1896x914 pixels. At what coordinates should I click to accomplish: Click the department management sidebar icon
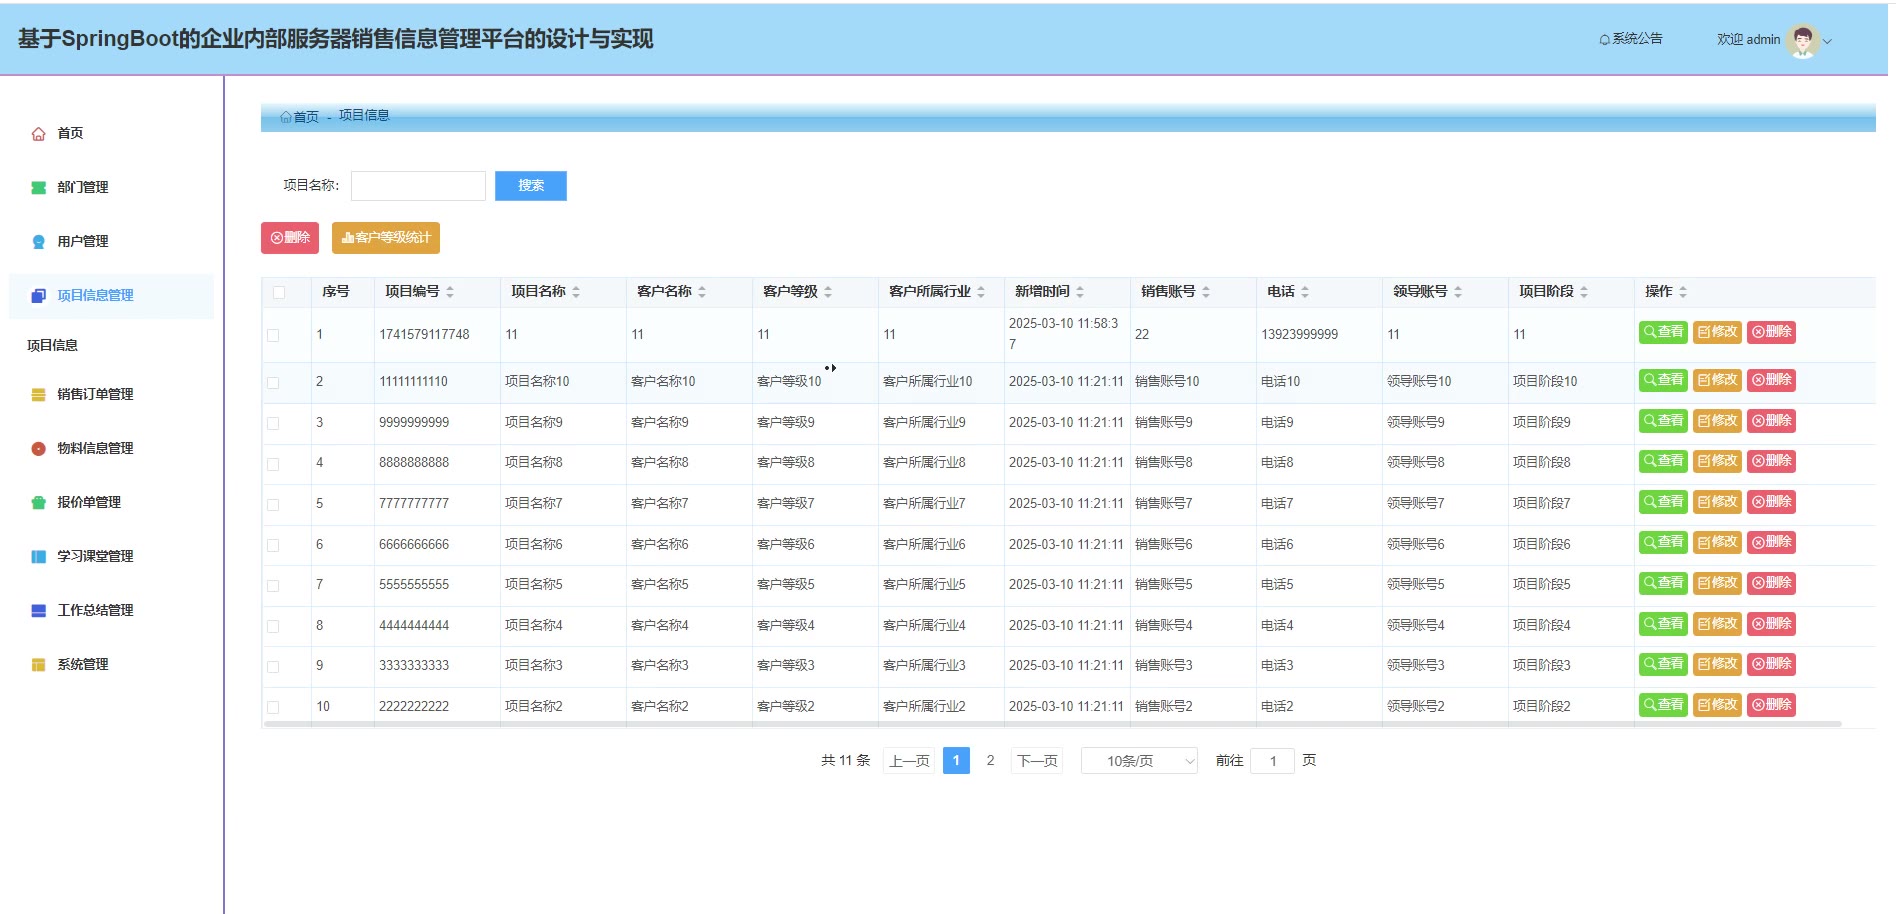(x=38, y=188)
